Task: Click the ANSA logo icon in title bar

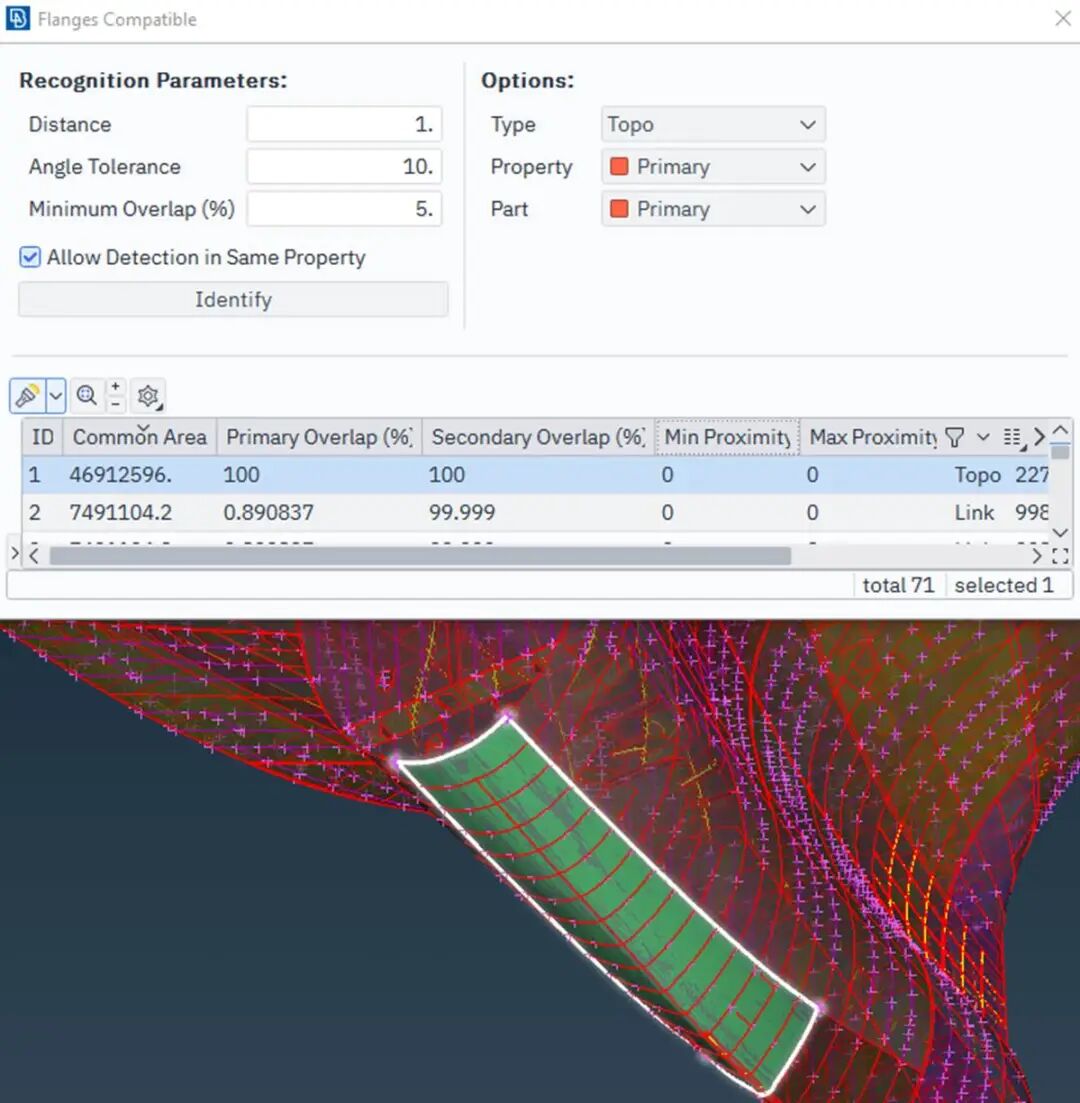Action: pos(18,19)
